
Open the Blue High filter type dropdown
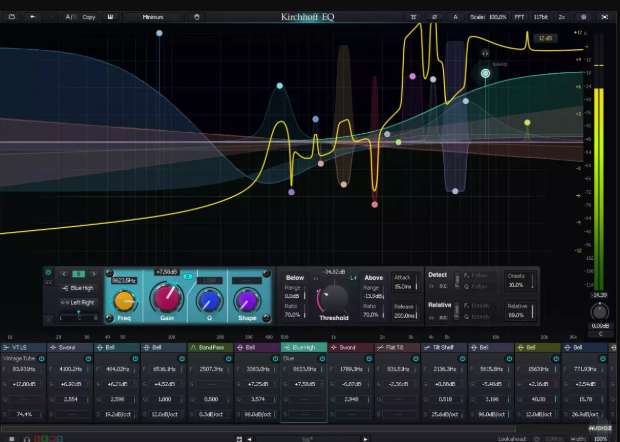78,288
